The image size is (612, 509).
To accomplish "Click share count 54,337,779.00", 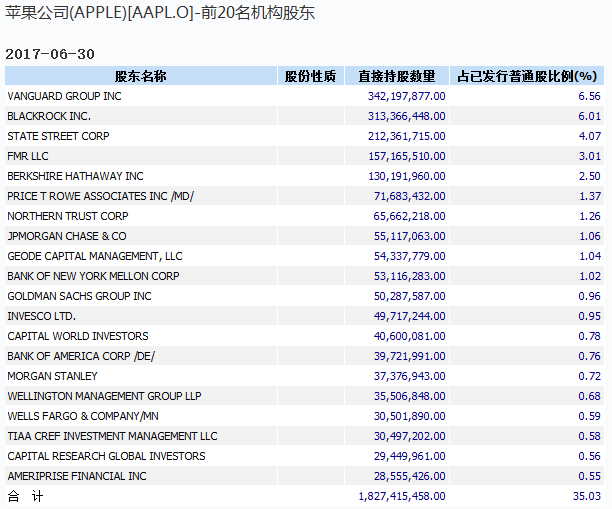I will pyautogui.click(x=409, y=256).
